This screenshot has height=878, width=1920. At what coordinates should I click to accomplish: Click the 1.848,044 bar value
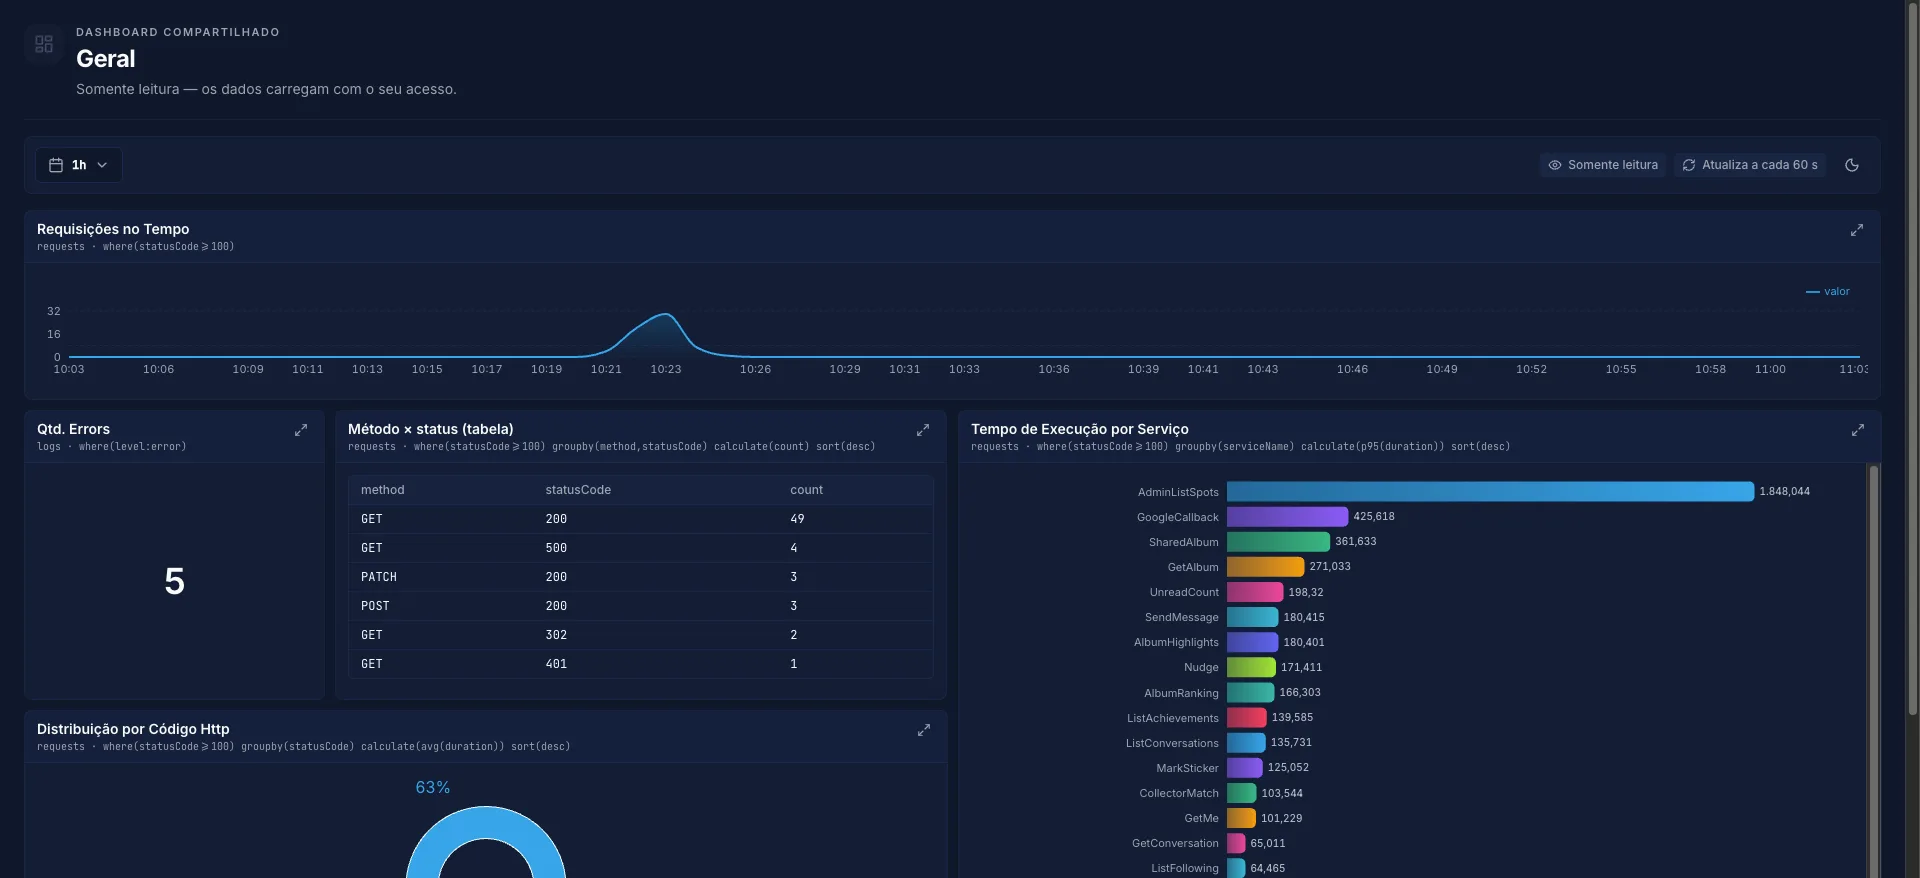coord(1784,491)
